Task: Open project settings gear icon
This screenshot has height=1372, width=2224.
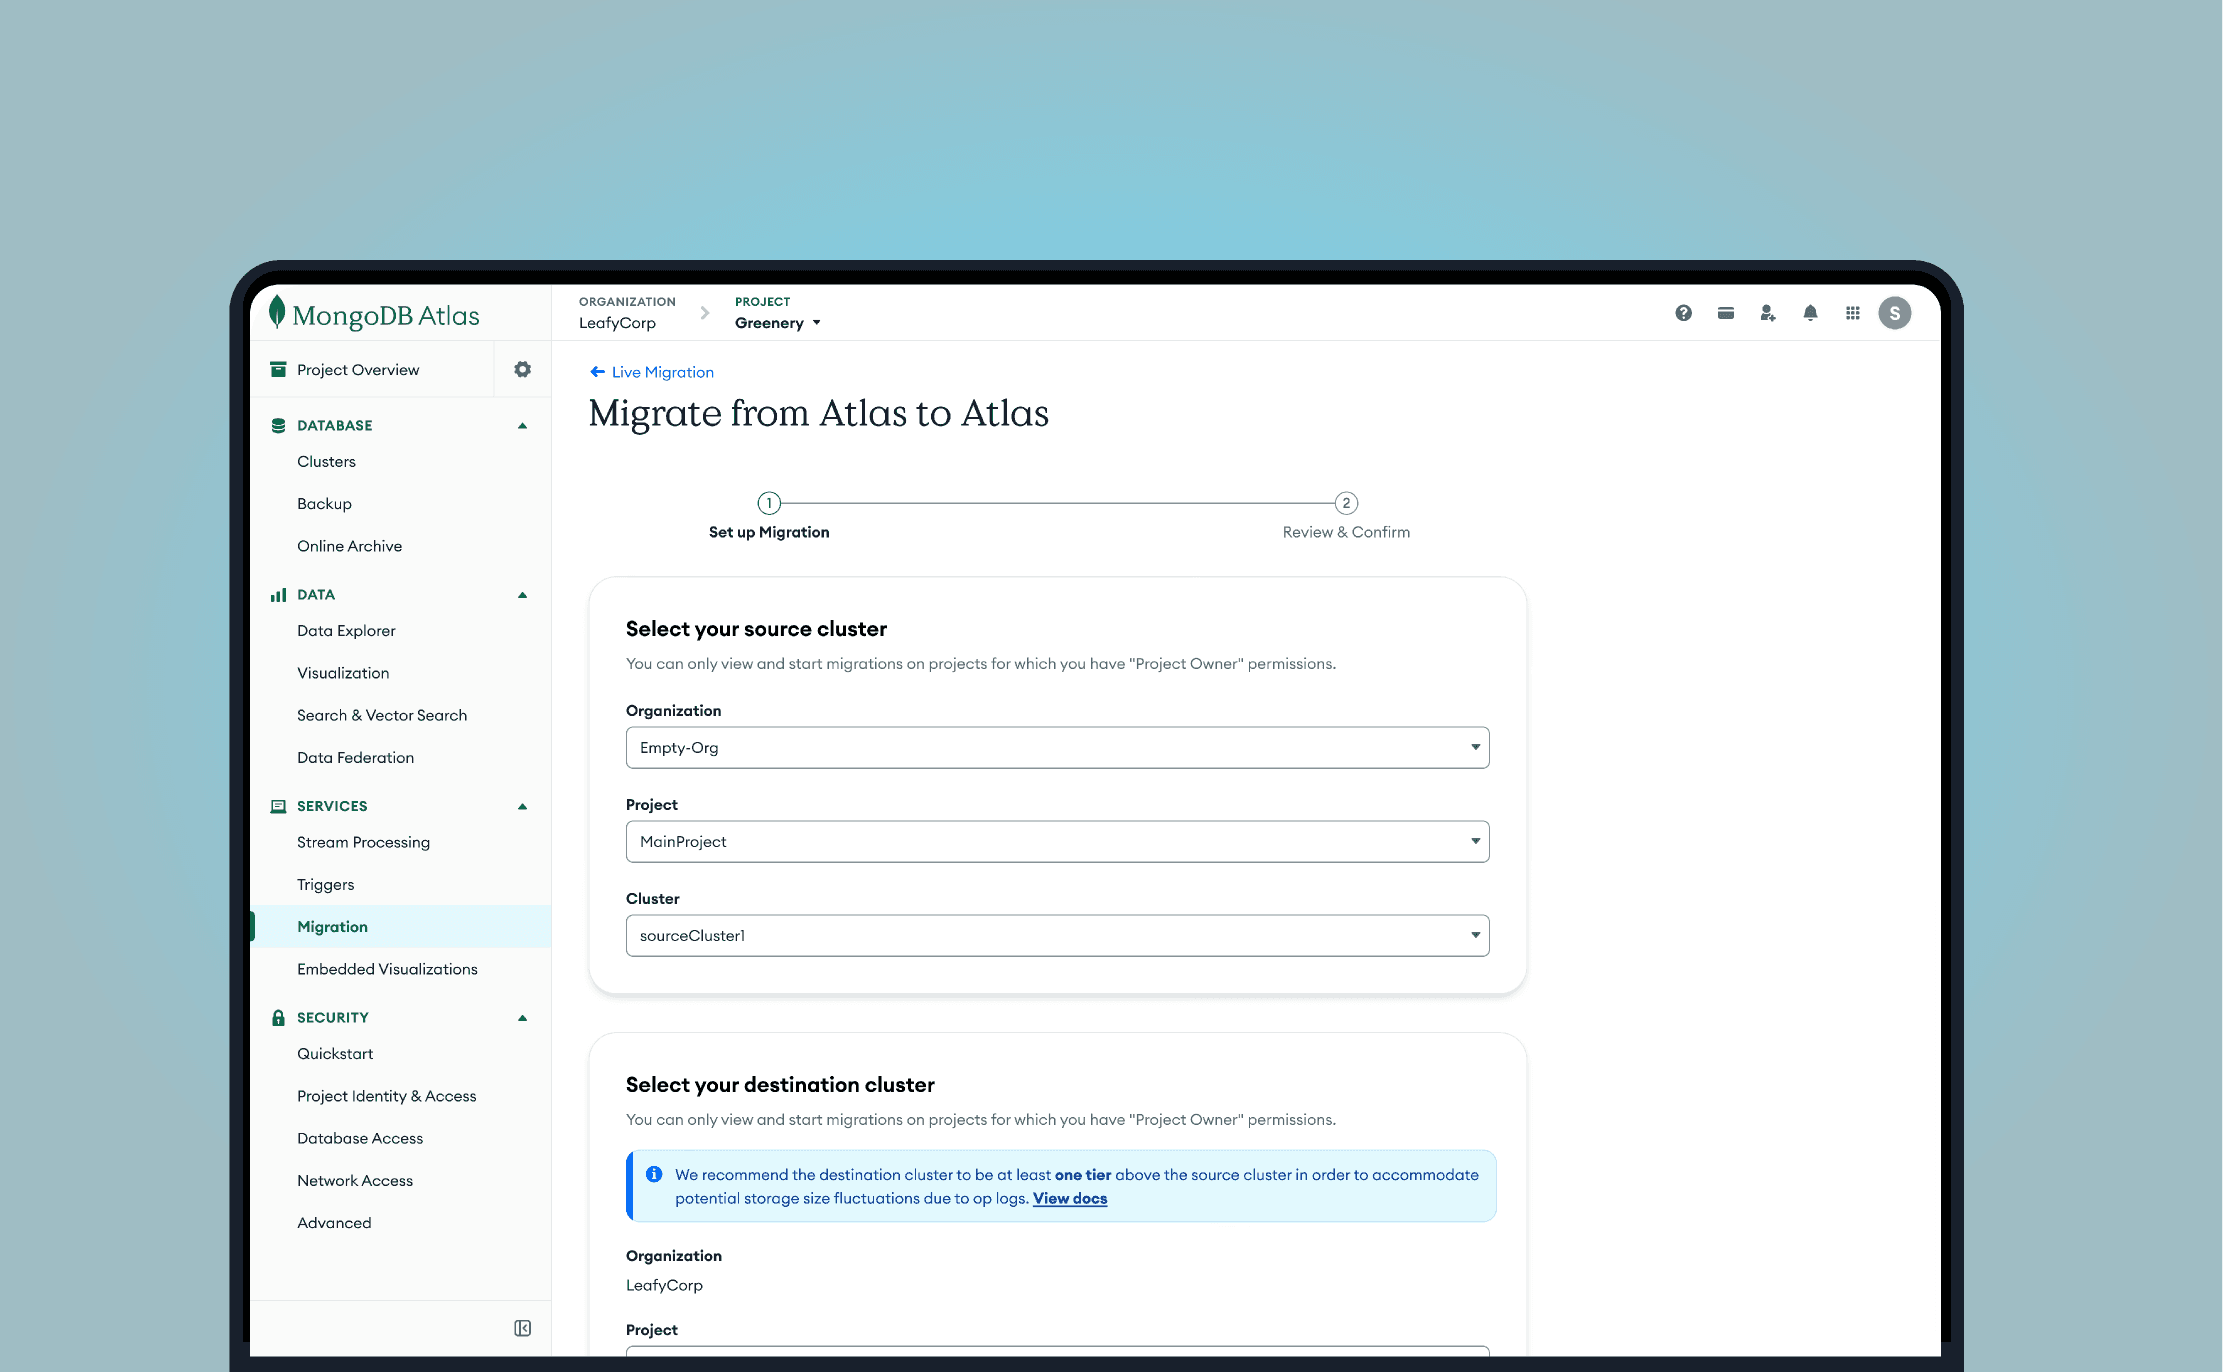Action: click(522, 369)
